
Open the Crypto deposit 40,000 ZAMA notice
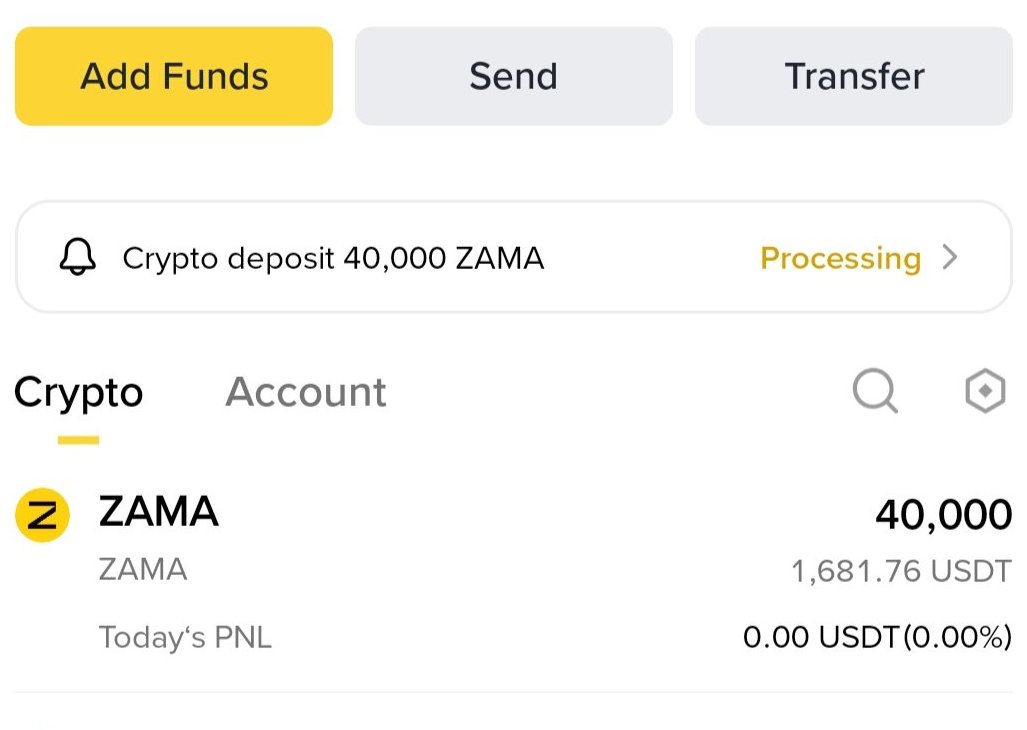point(333,258)
